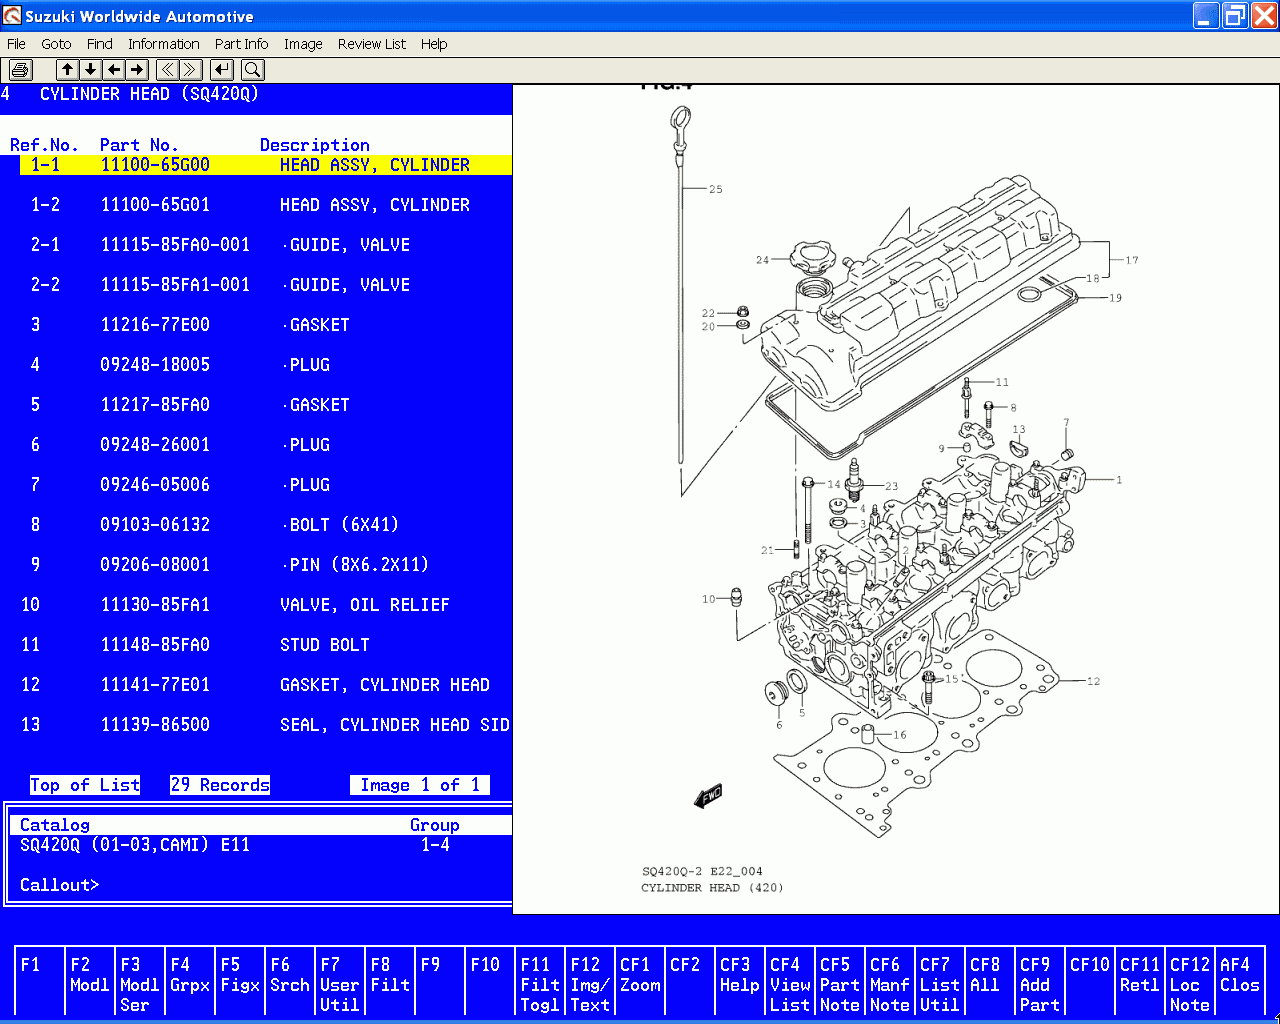The width and height of the screenshot is (1280, 1024).
Task: Open the Part Info menu
Action: [x=241, y=44]
